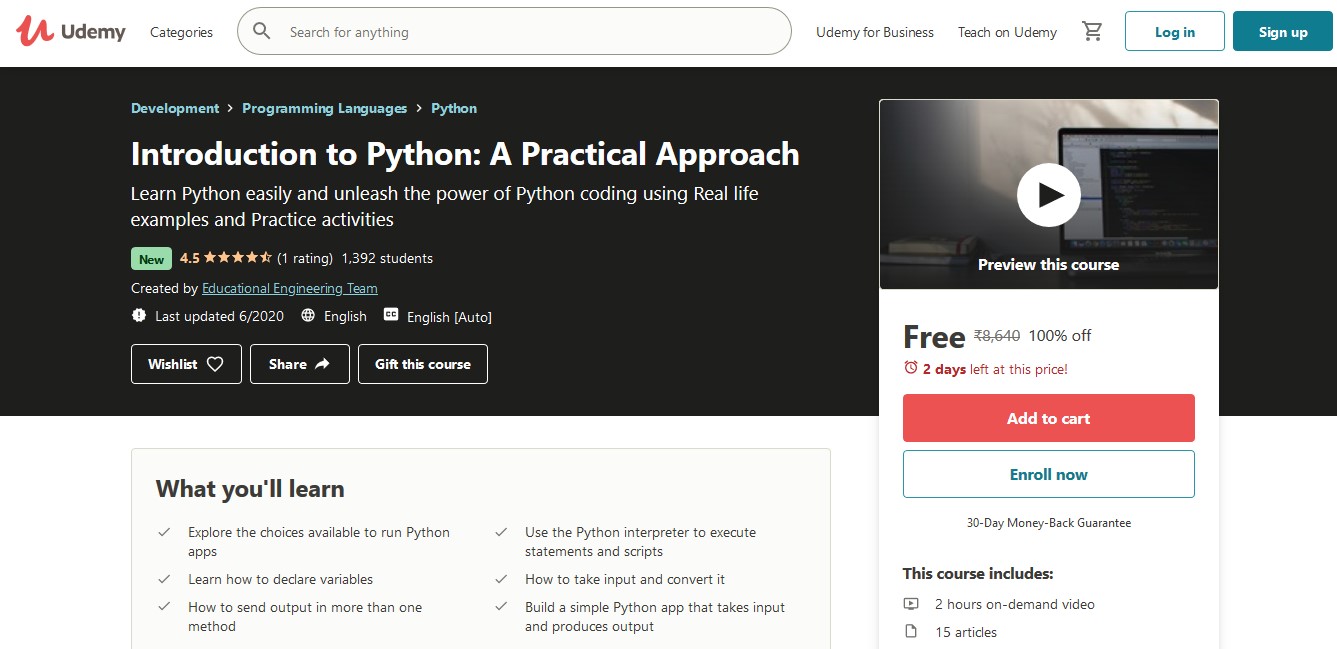Click checkmark beside Build a simple Python app
Viewport: 1337px width, 649px height.
coord(501,607)
